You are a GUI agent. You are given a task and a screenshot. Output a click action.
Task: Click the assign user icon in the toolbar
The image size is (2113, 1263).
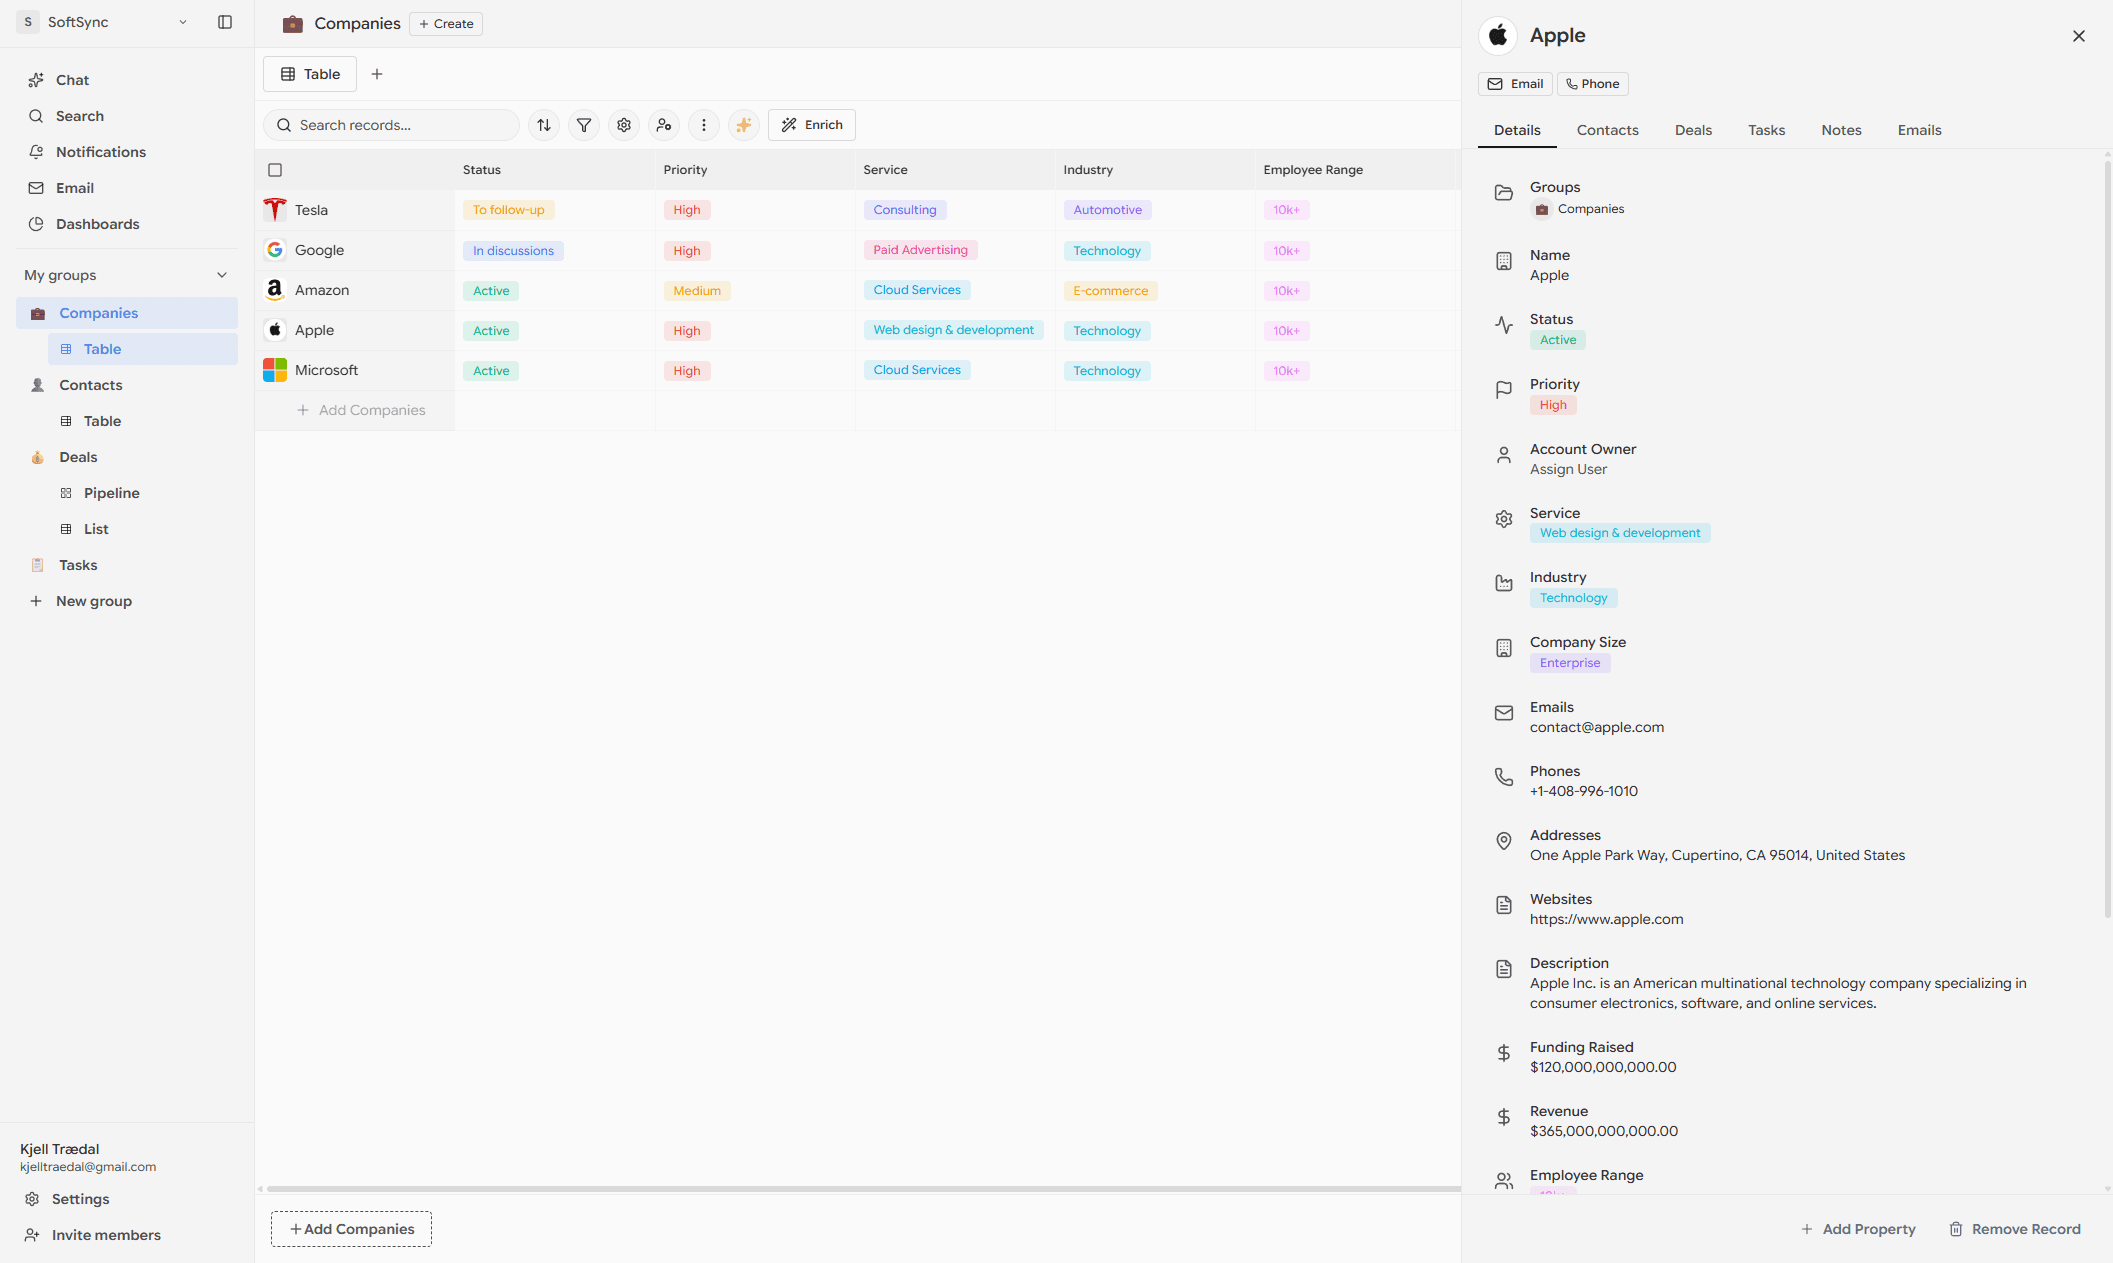(x=664, y=125)
